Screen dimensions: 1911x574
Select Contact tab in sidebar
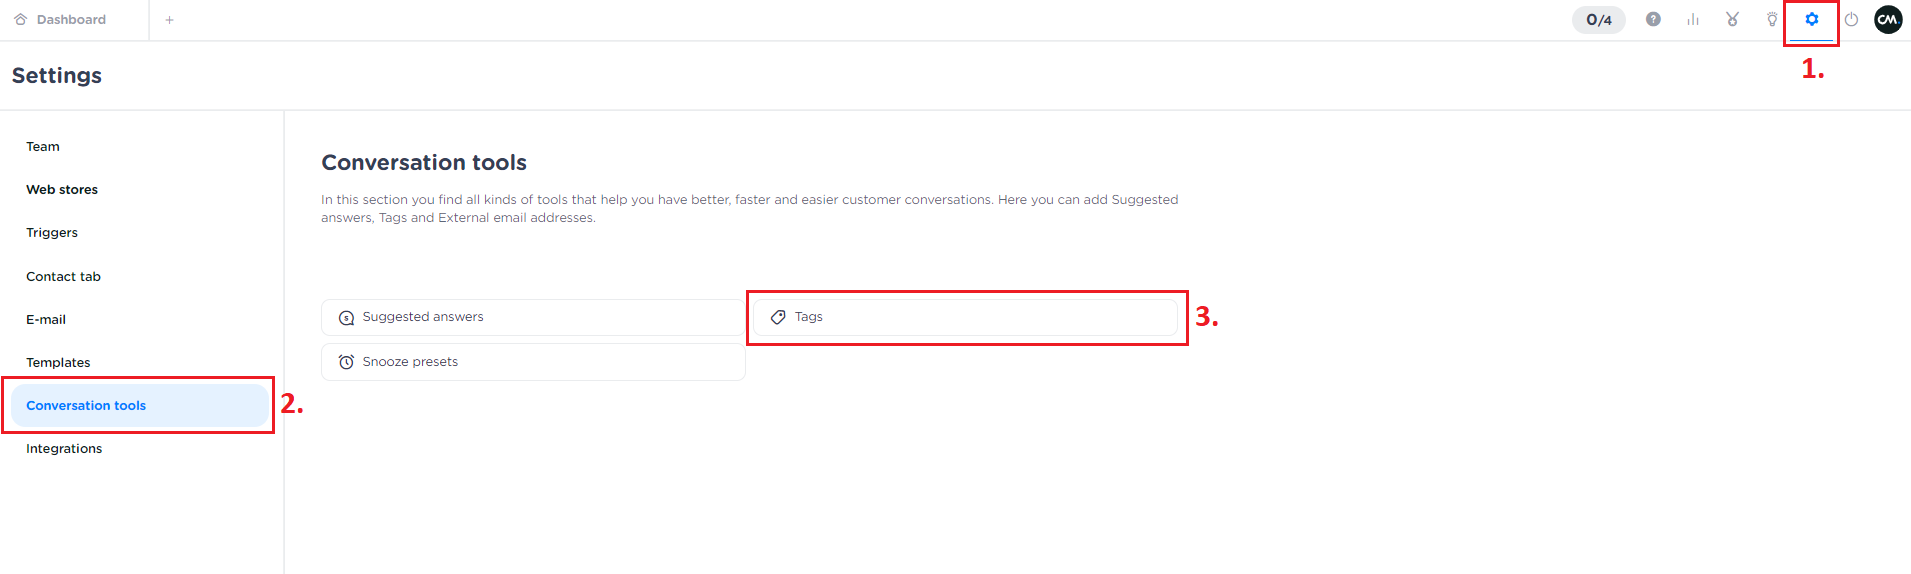pos(63,277)
